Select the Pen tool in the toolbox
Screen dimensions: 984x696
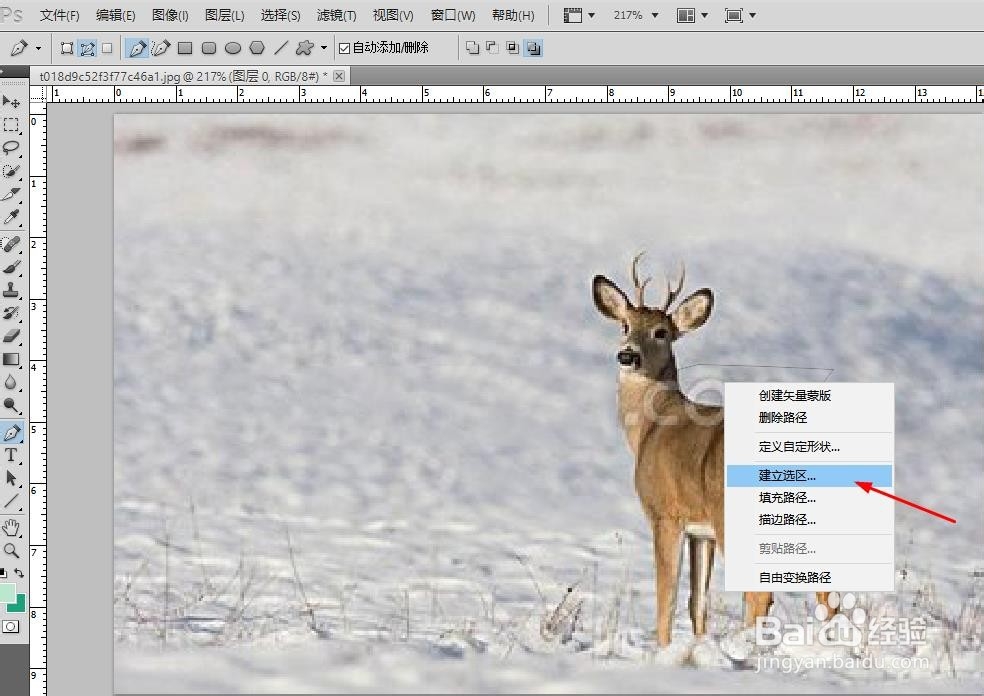[x=12, y=432]
